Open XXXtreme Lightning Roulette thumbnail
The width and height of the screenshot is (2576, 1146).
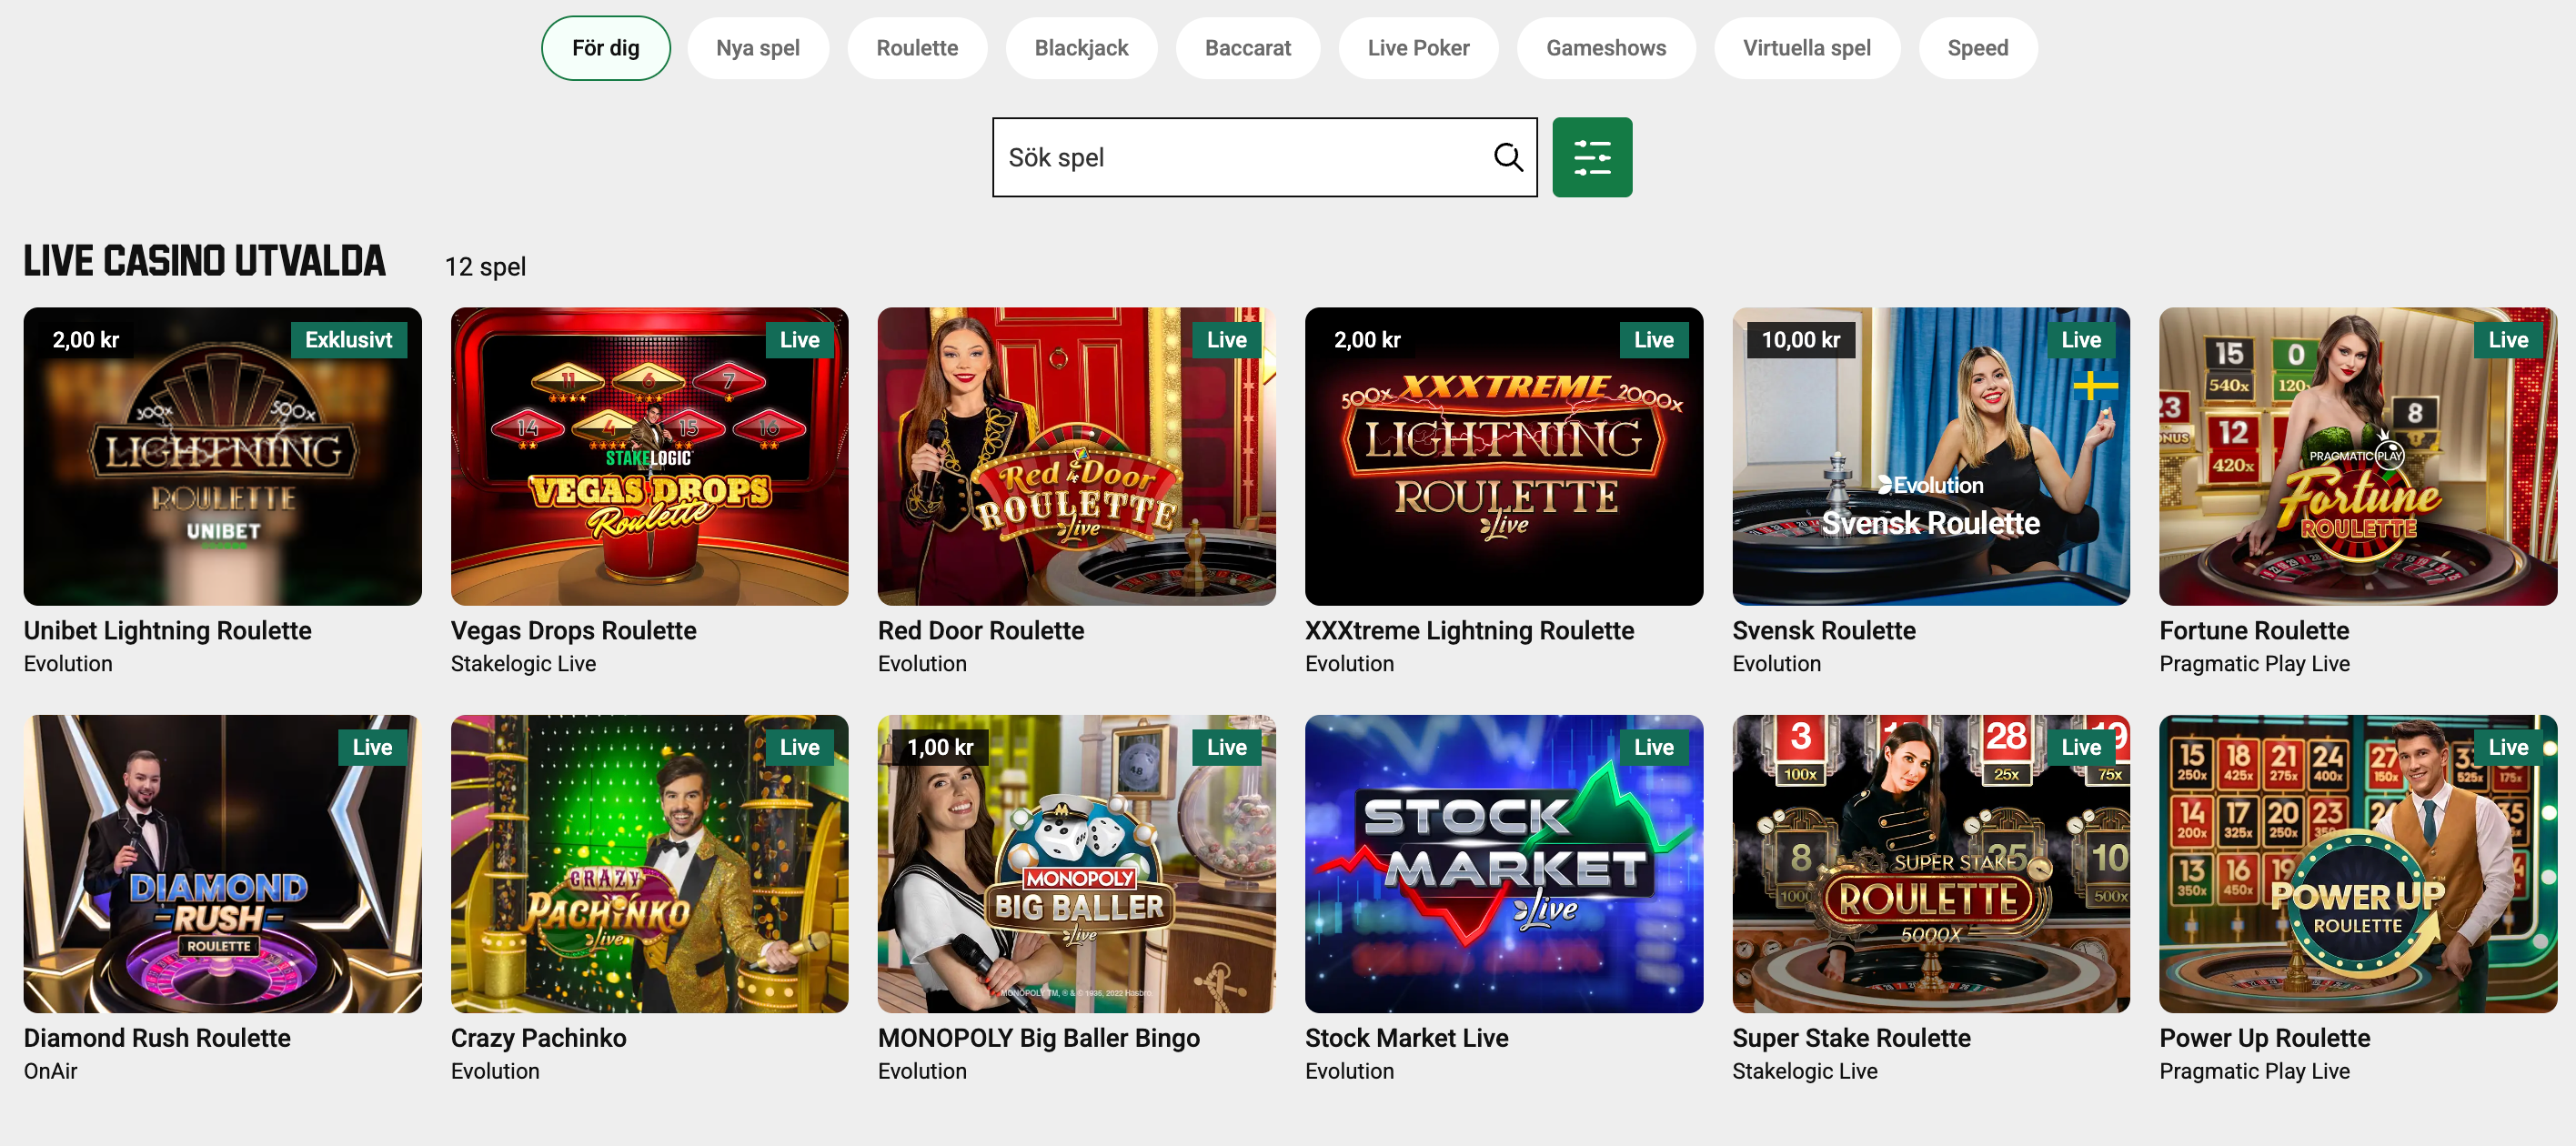point(1503,456)
